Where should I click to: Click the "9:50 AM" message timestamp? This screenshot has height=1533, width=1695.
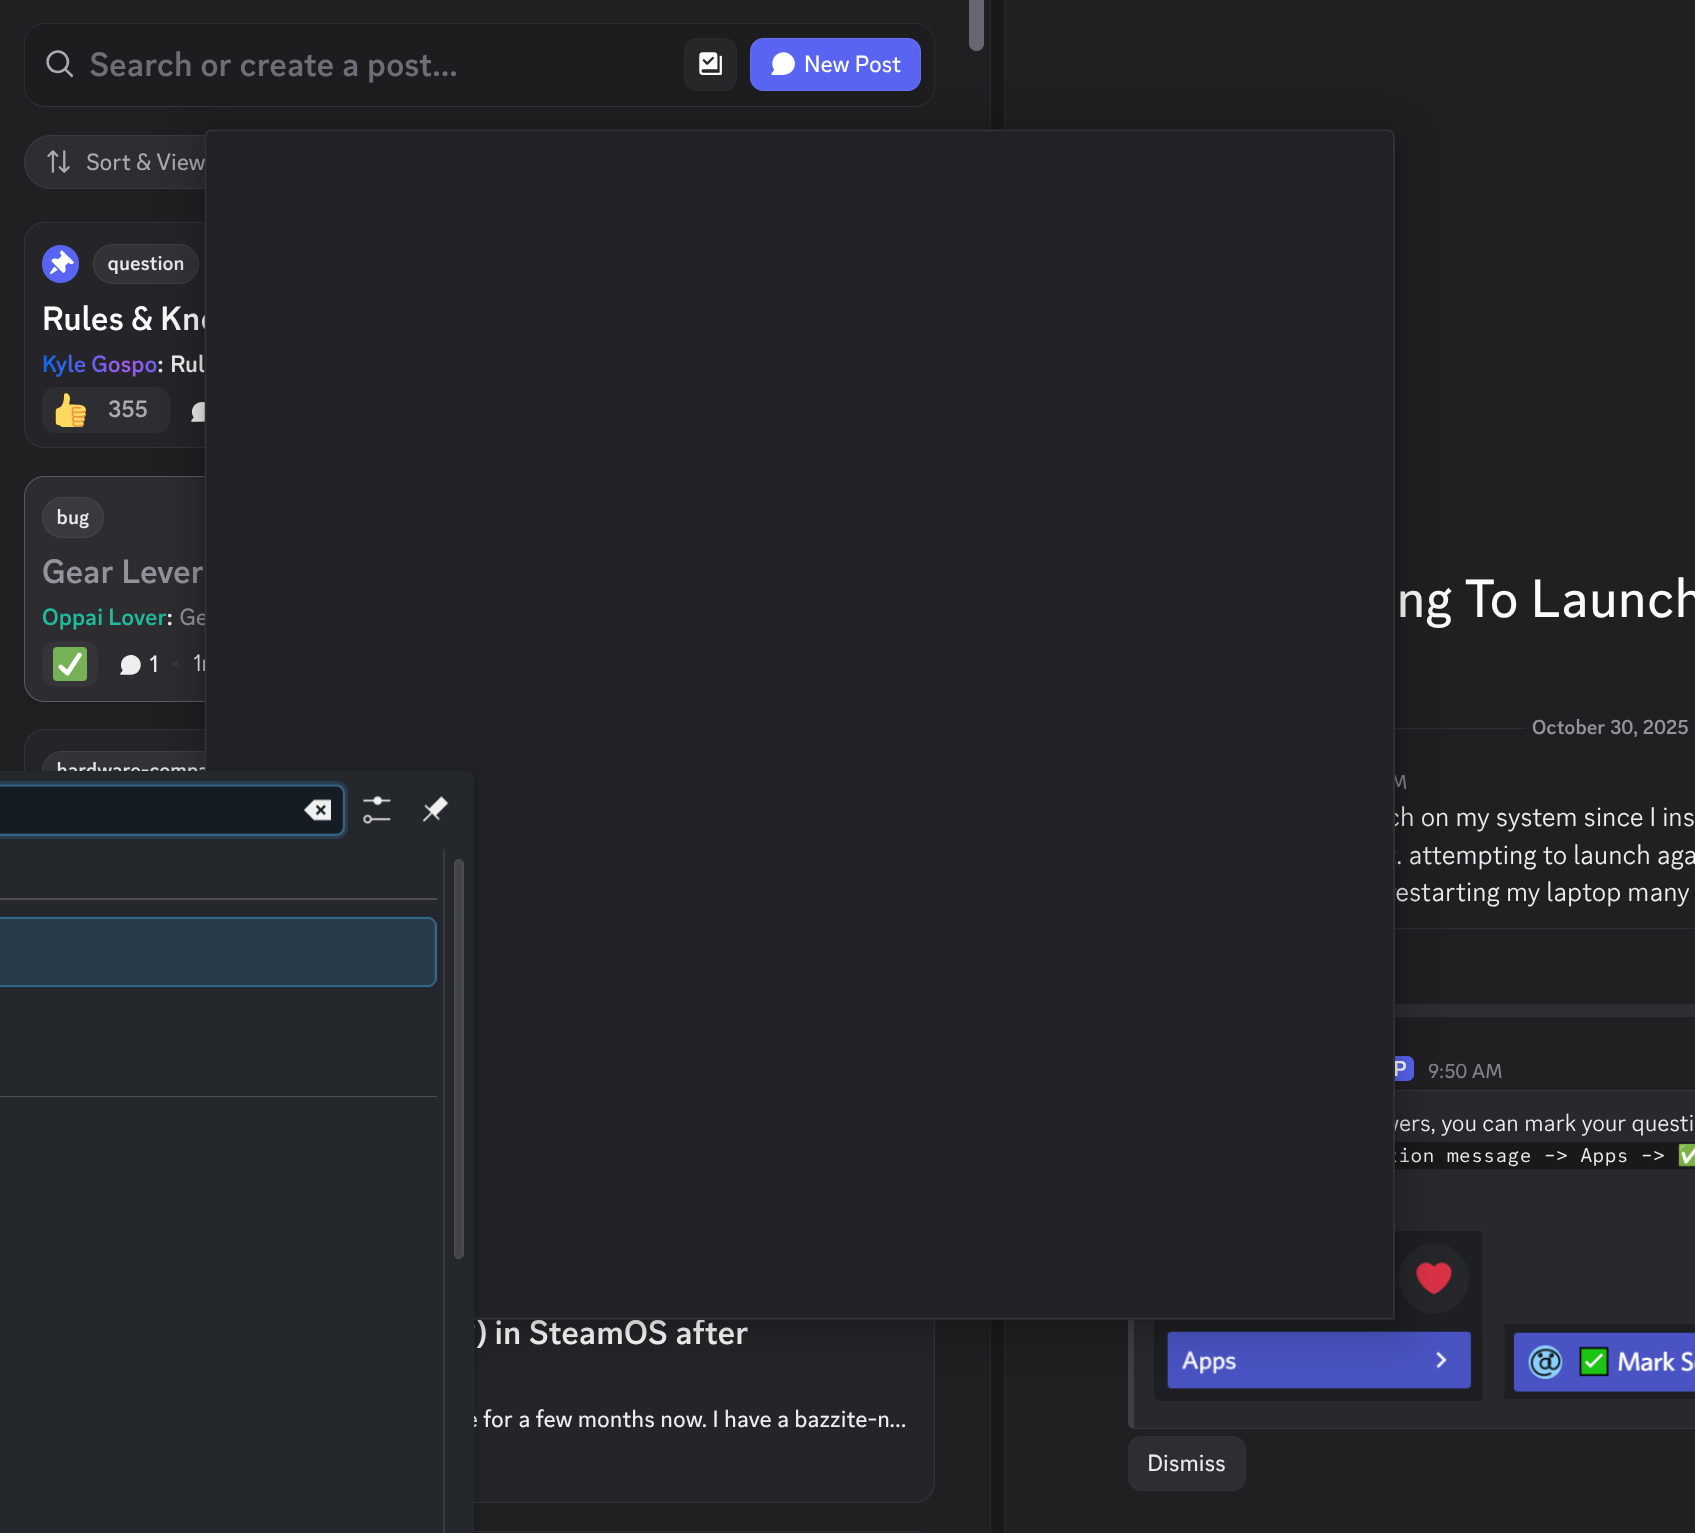pyautogui.click(x=1465, y=1071)
